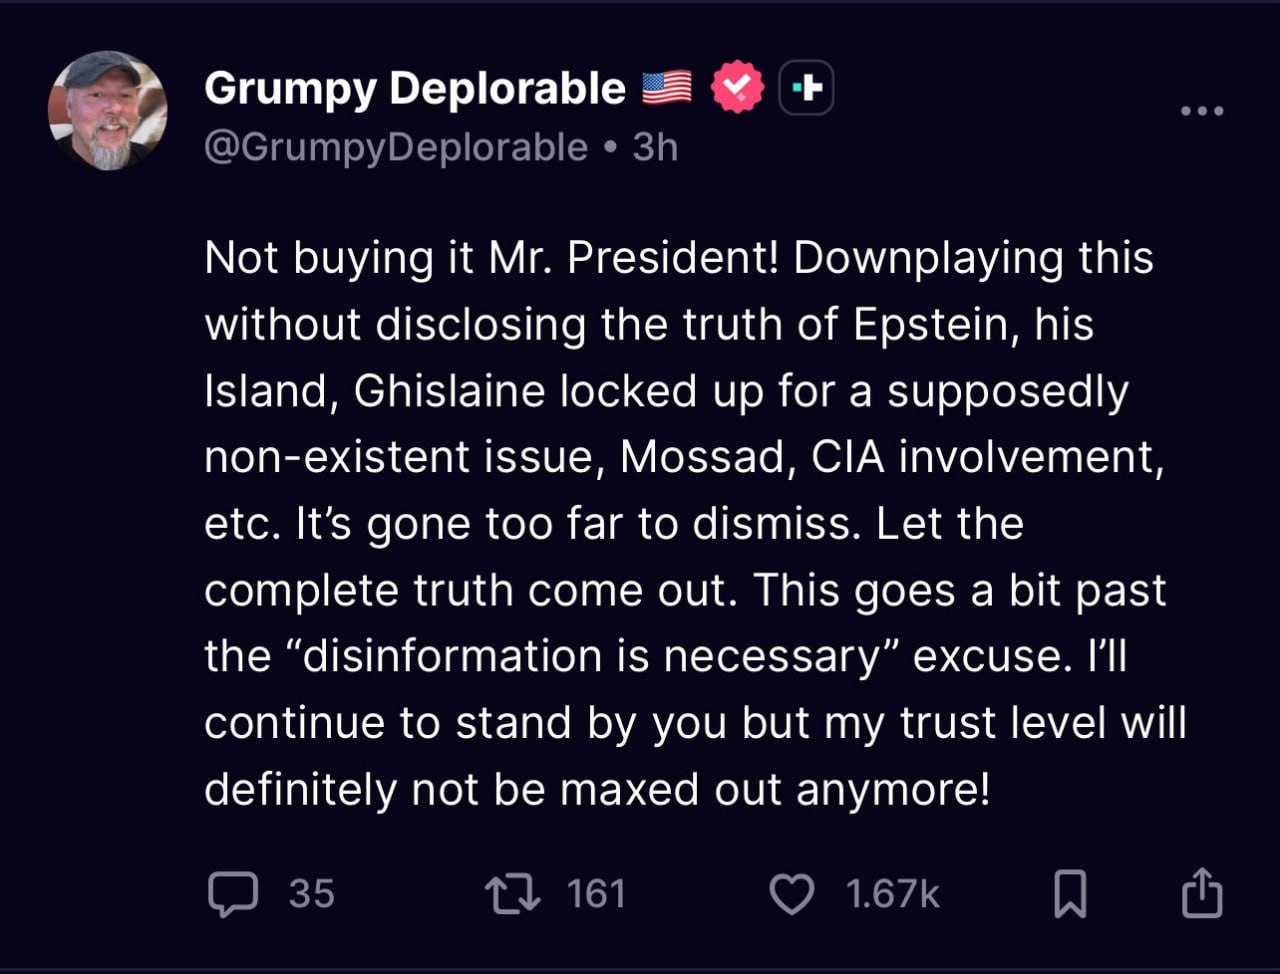The image size is (1280, 974).
Task: Click the pink verified checkmark badge
Action: coord(737,88)
